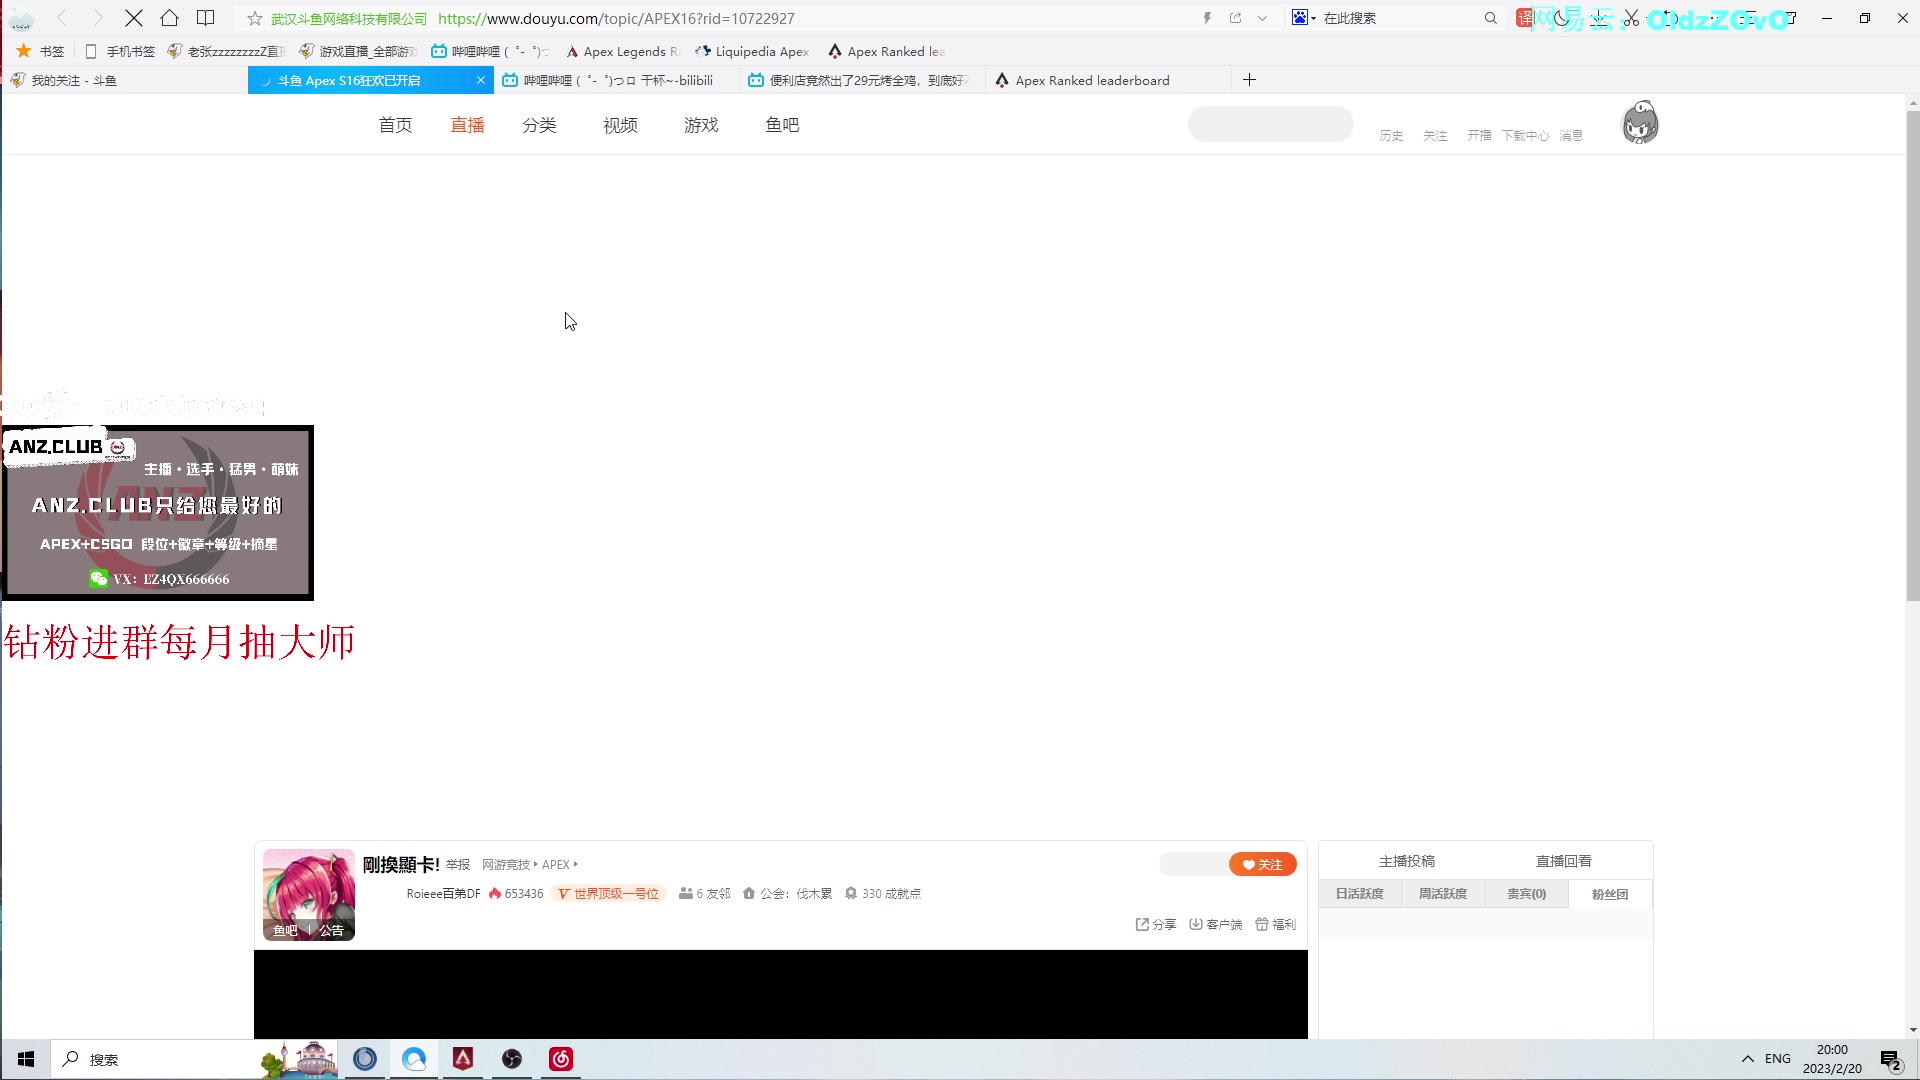Open 消息 messages in header
Image resolution: width=1920 pixels, height=1080 pixels.
point(1571,136)
